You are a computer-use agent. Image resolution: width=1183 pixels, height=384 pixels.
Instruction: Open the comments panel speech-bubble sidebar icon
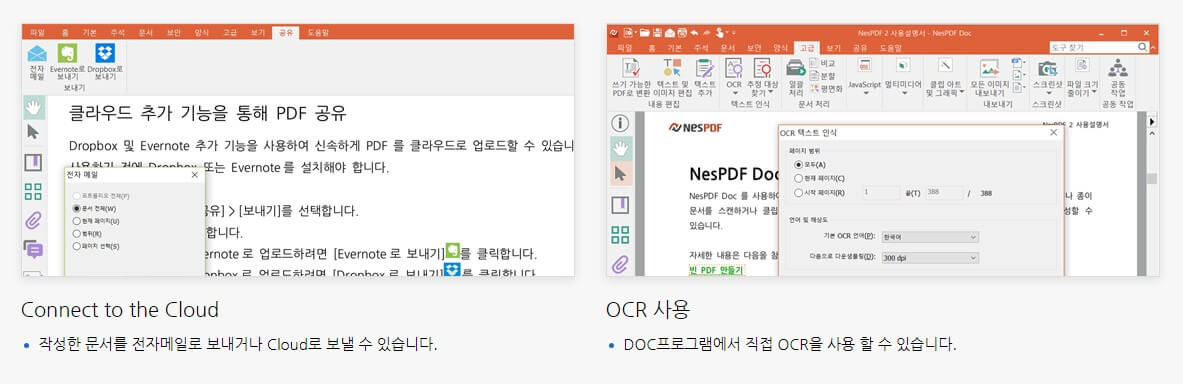33,250
